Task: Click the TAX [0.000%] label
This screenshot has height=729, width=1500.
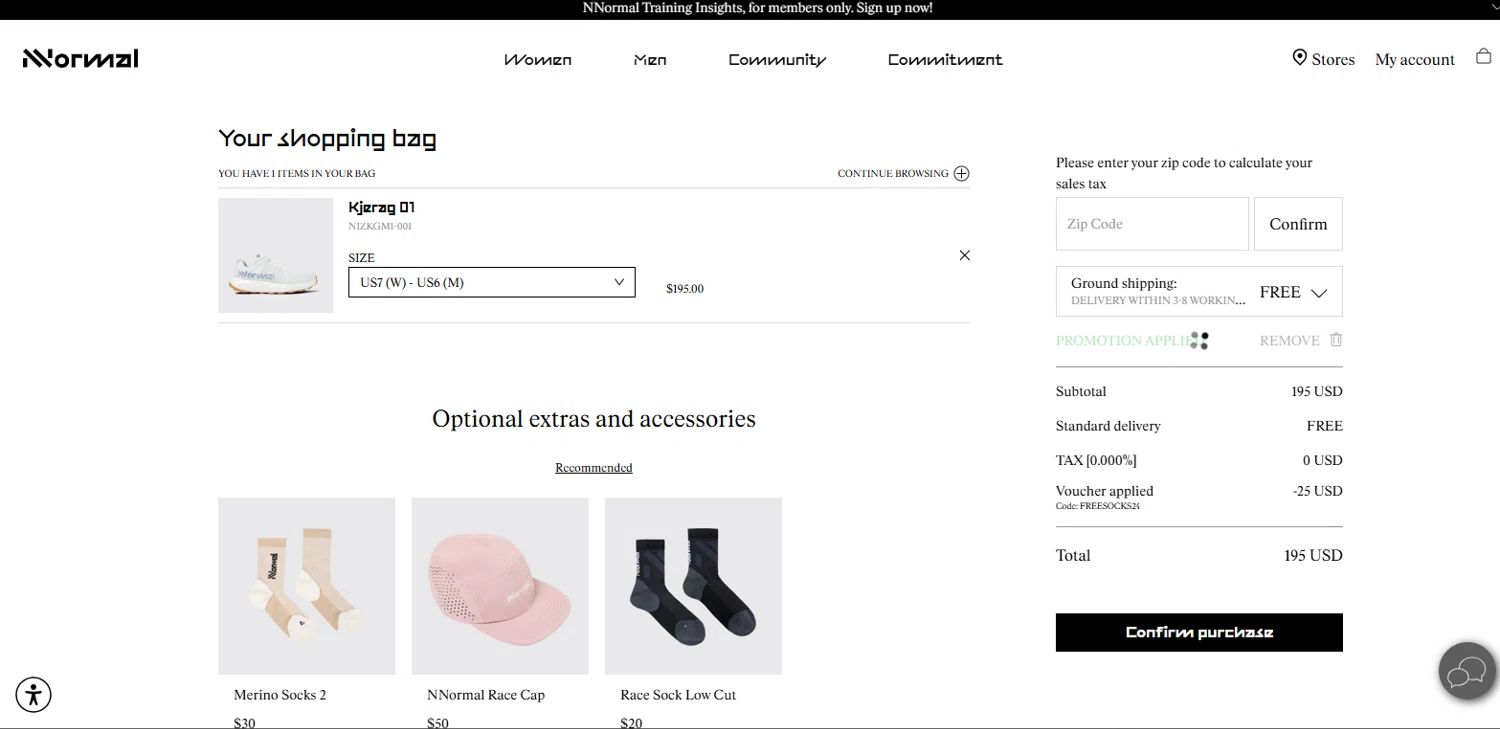Action: pyautogui.click(x=1096, y=460)
